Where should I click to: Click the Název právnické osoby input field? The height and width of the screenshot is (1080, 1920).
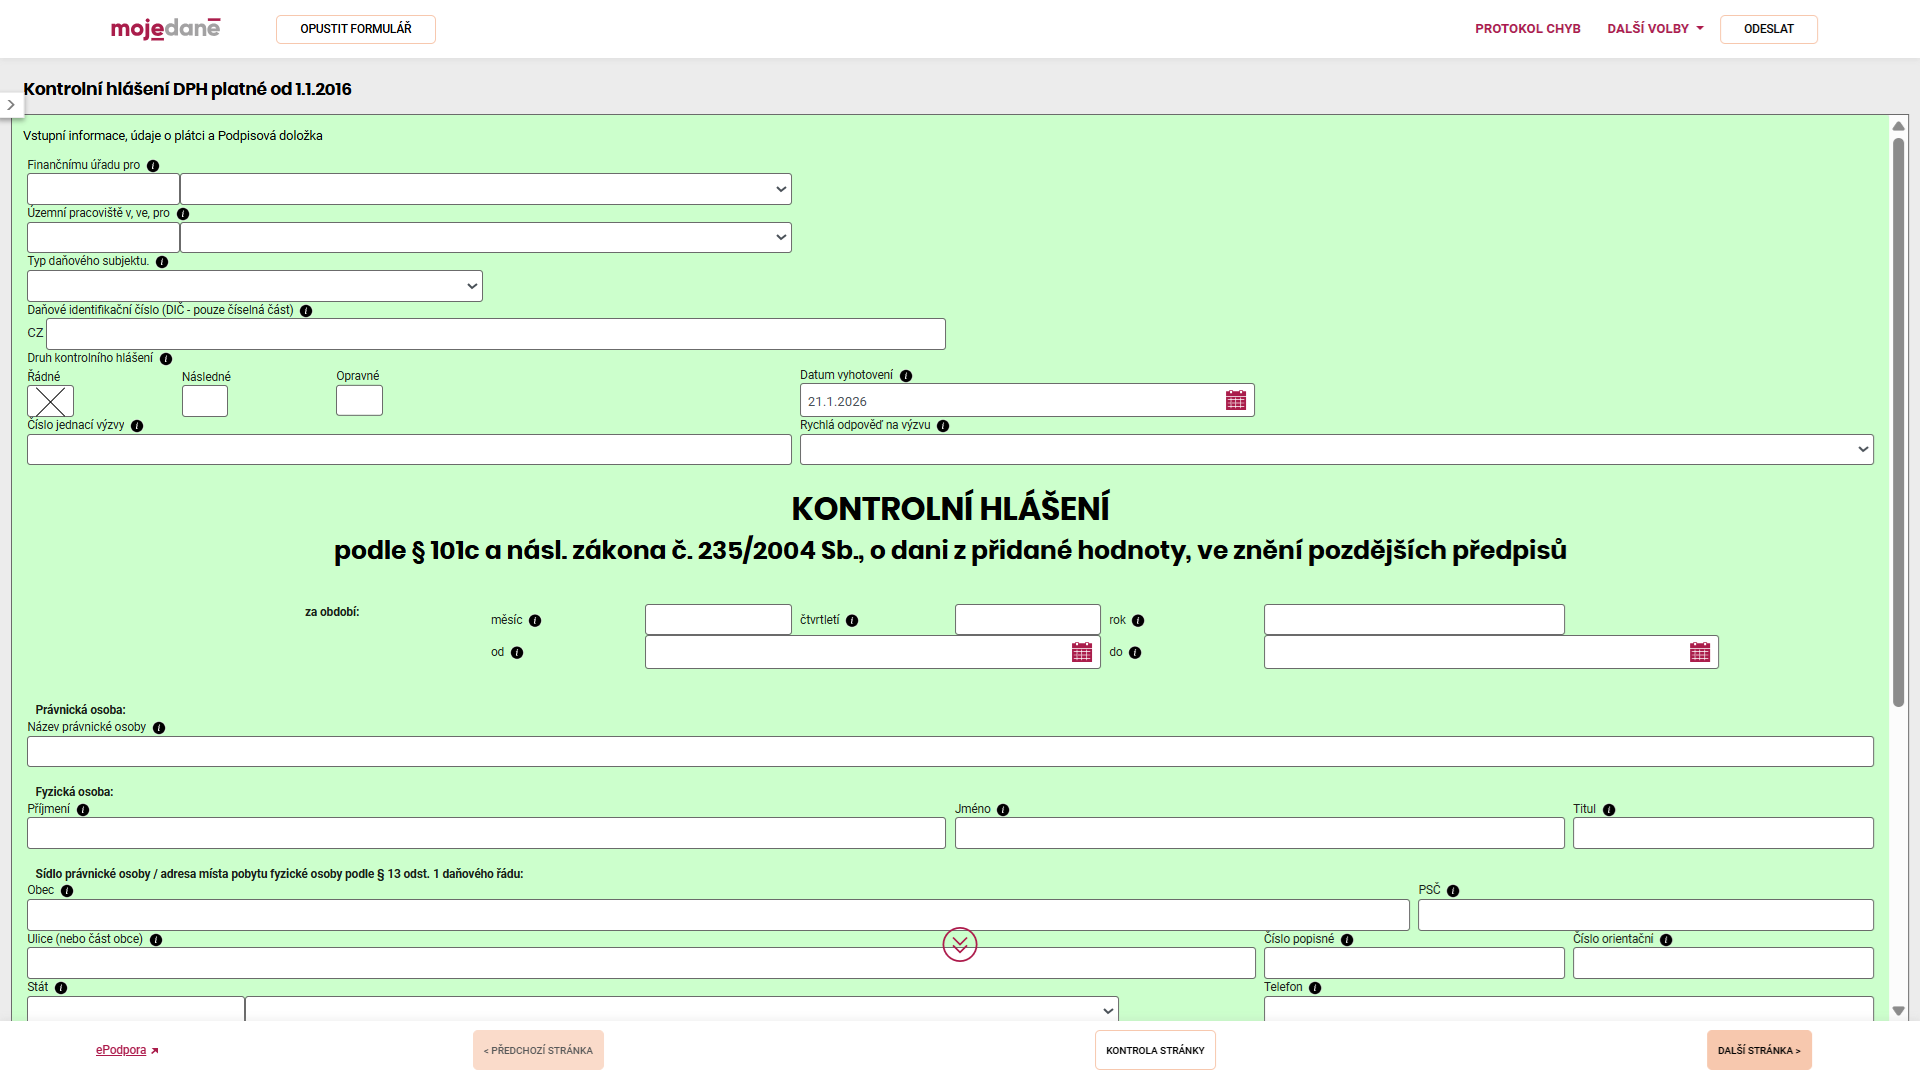[x=950, y=752]
